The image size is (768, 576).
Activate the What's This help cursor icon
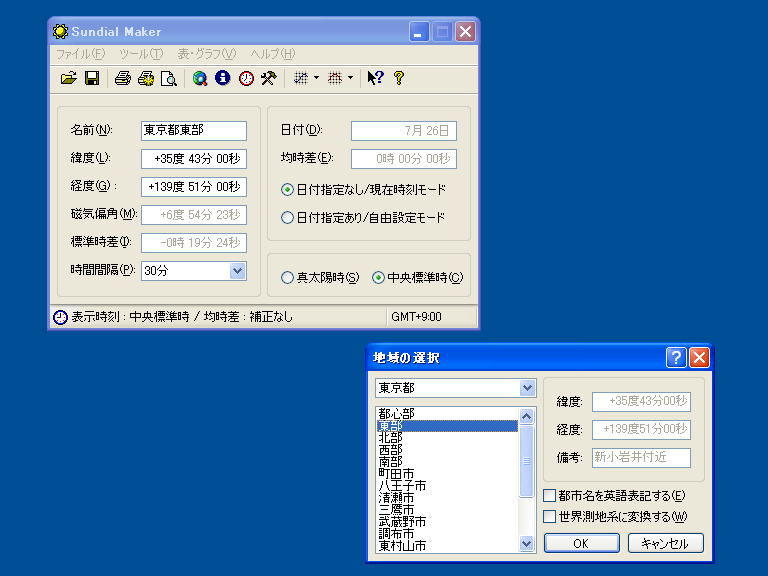tap(375, 78)
